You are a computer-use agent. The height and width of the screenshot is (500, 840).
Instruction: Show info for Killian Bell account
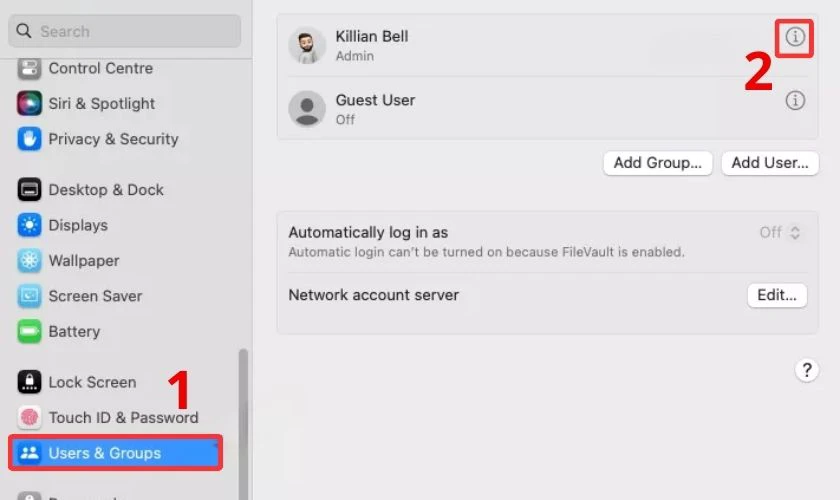(795, 37)
